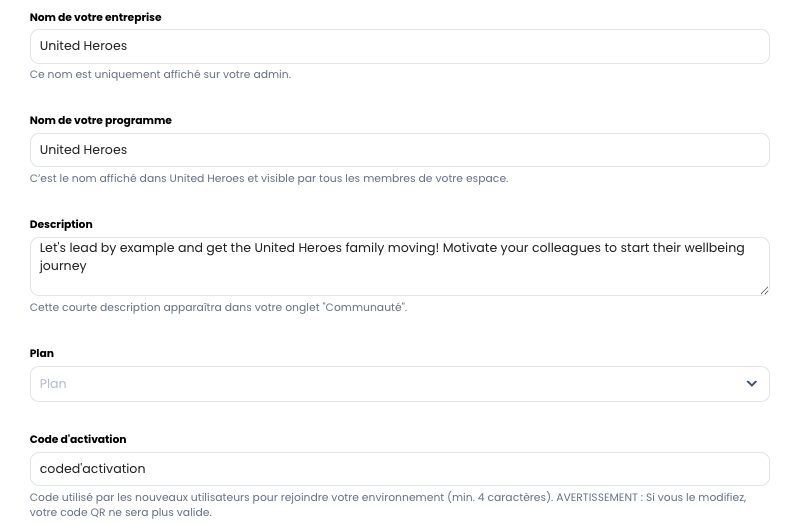Click the word "journey" in the description

click(63, 266)
